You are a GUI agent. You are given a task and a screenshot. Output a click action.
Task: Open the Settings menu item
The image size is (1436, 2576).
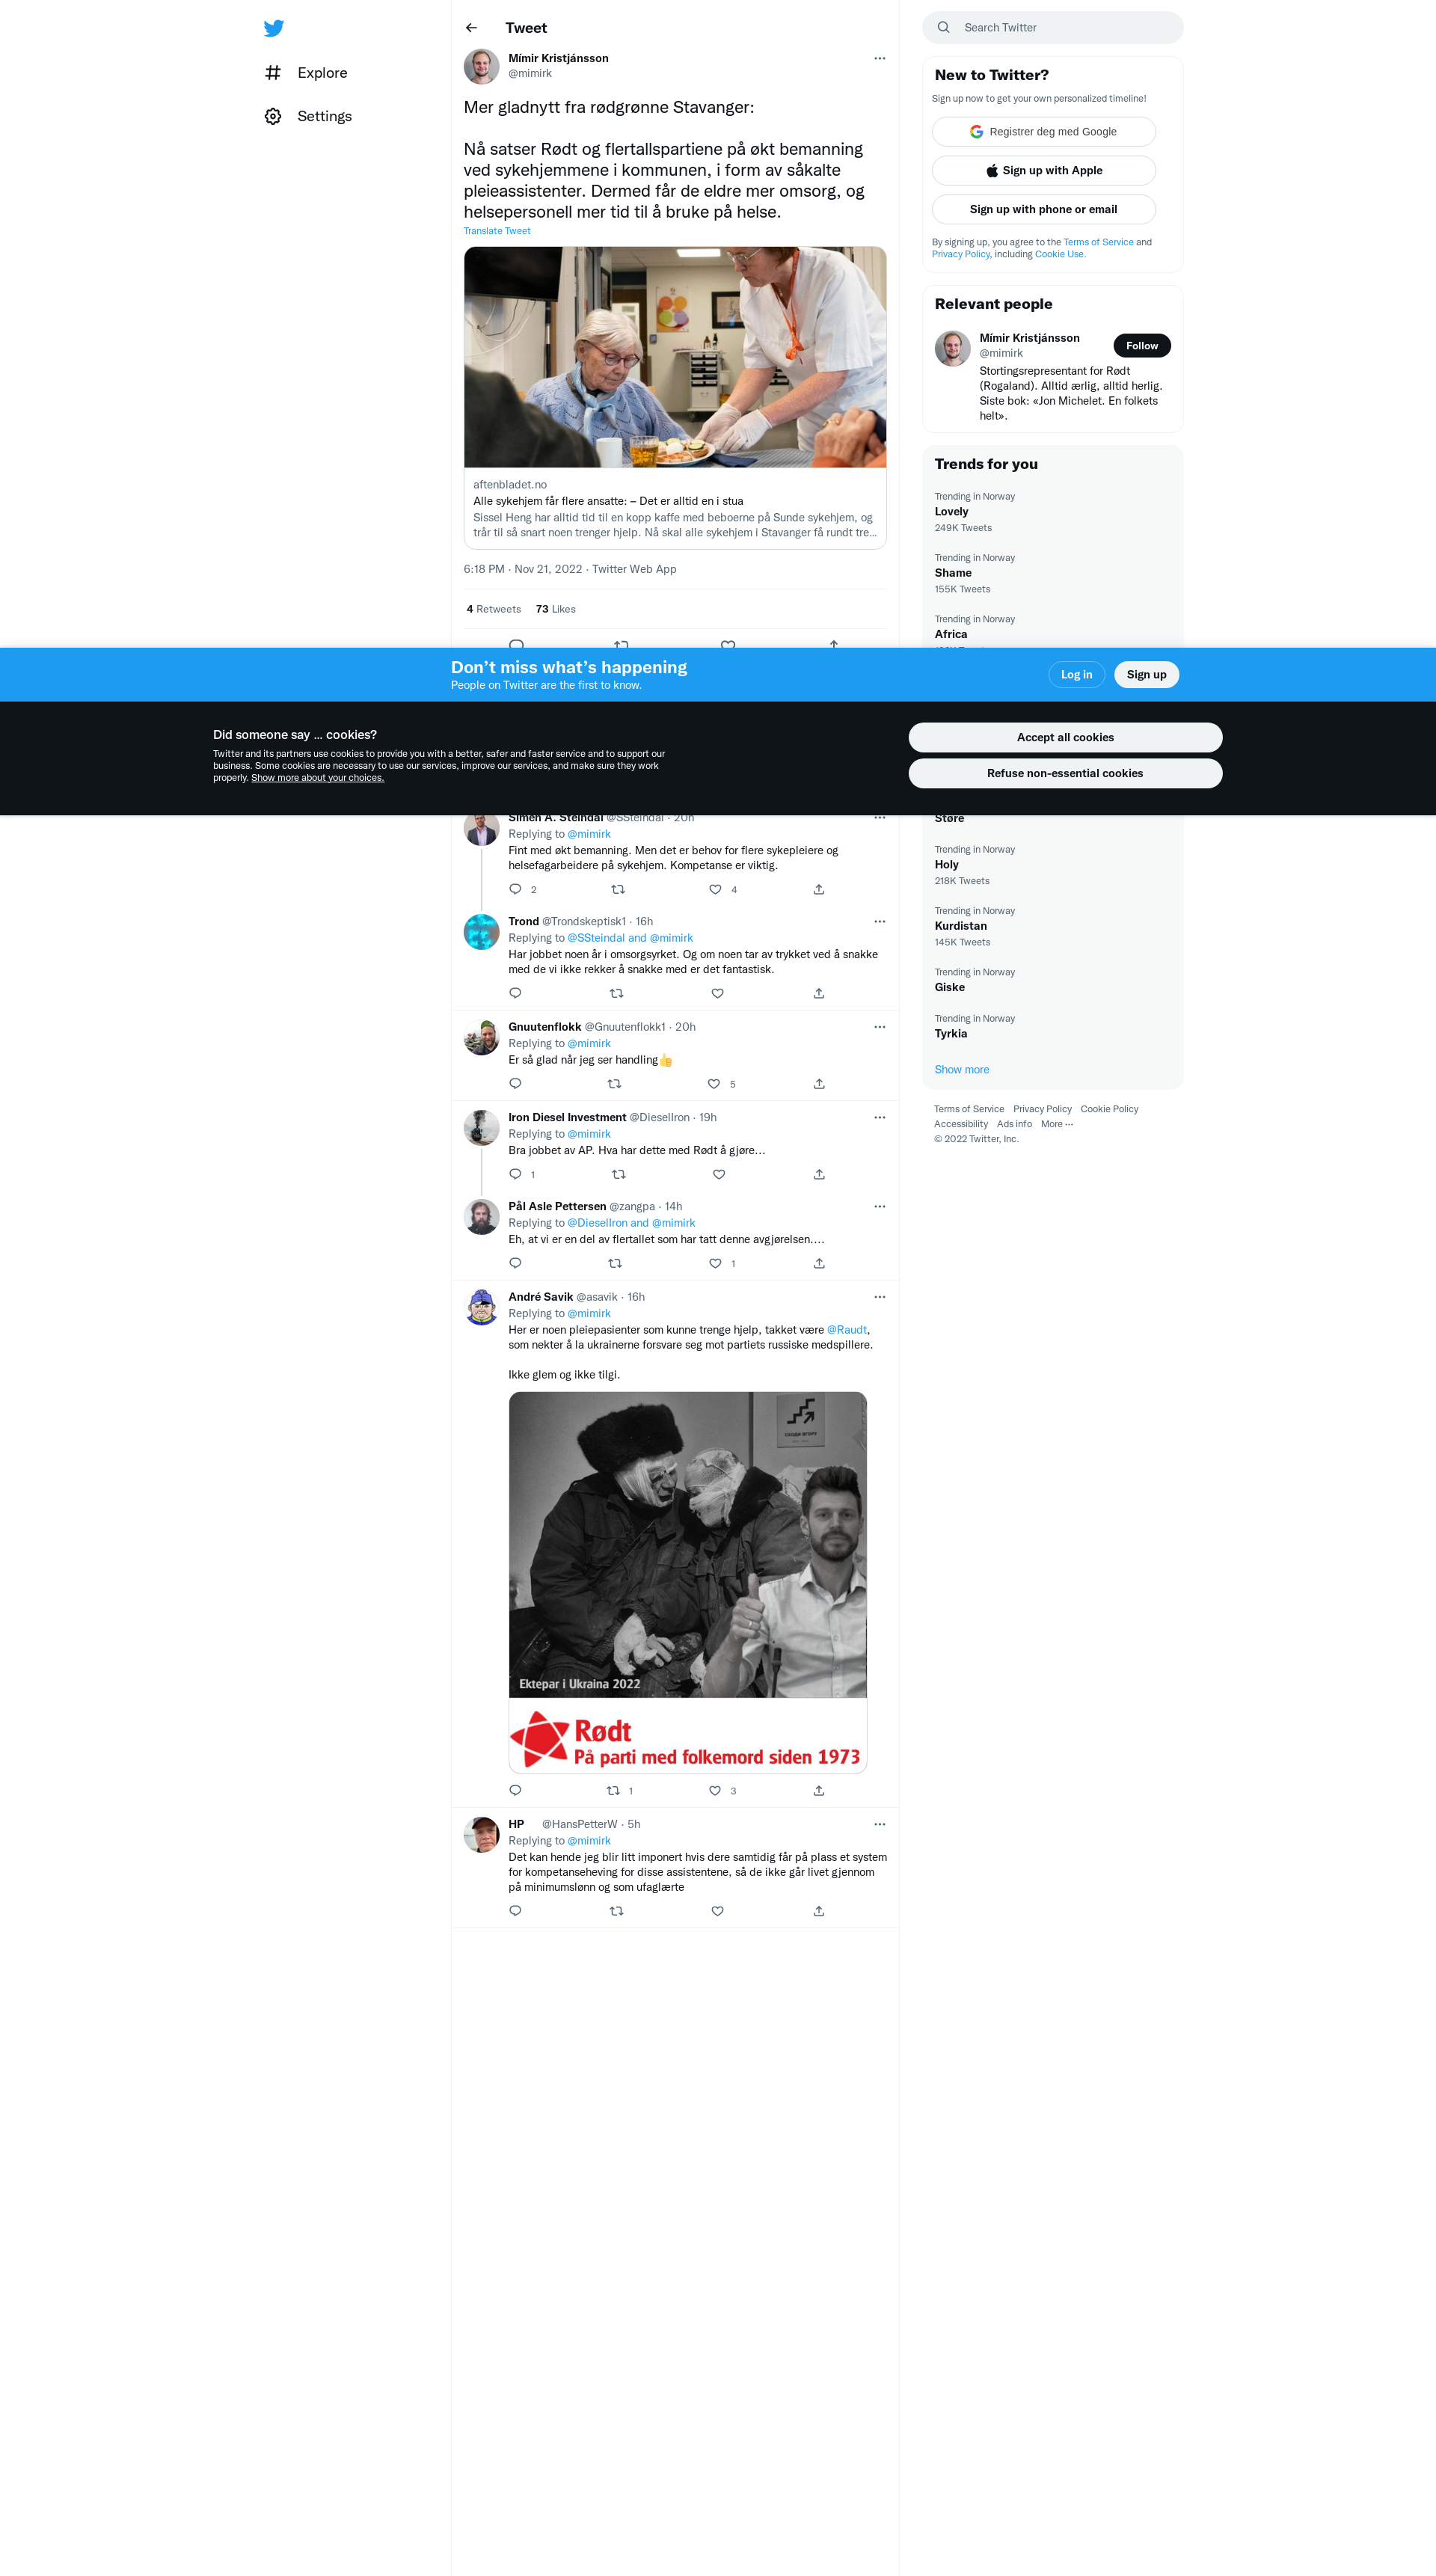[308, 116]
